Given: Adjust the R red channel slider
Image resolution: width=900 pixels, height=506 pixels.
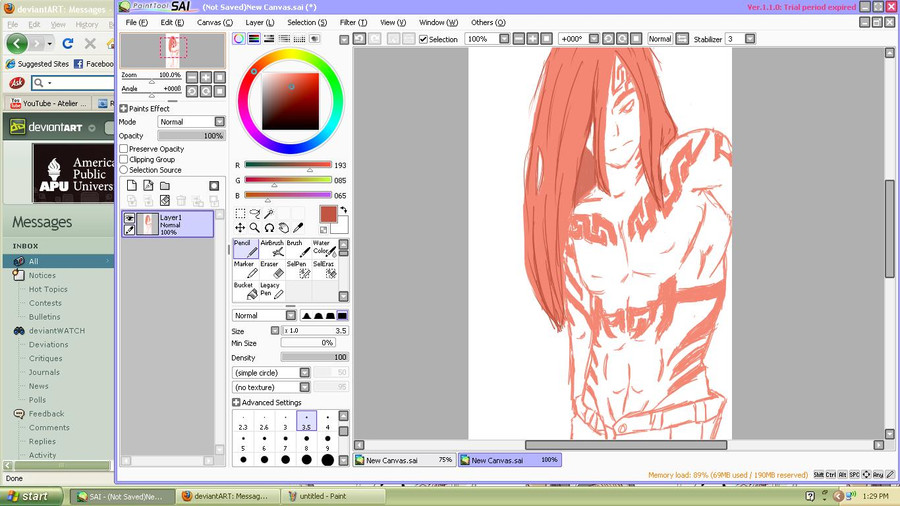Looking at the screenshot, I should coord(288,165).
